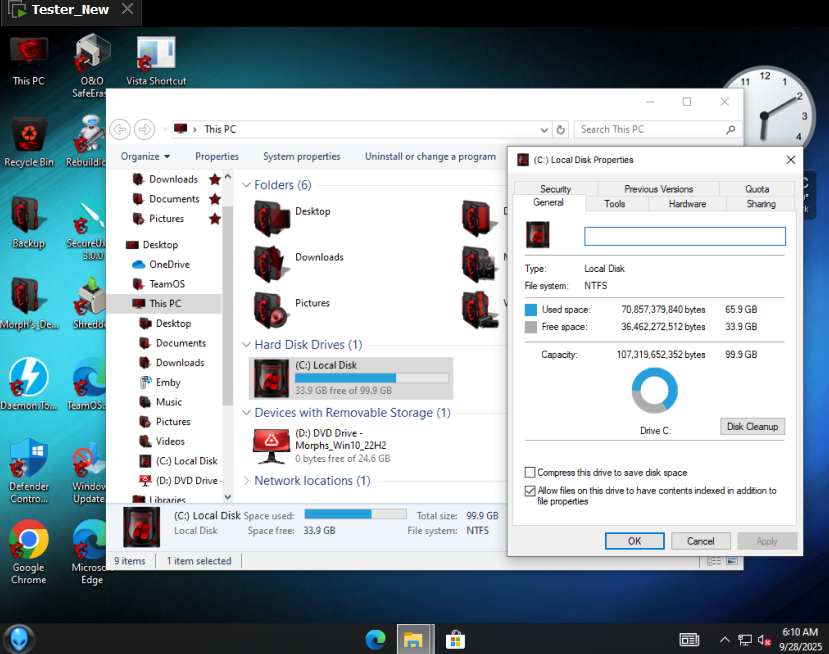This screenshot has height=654, width=829.
Task: Launch Microsoft Edge from the taskbar
Action: click(376, 639)
